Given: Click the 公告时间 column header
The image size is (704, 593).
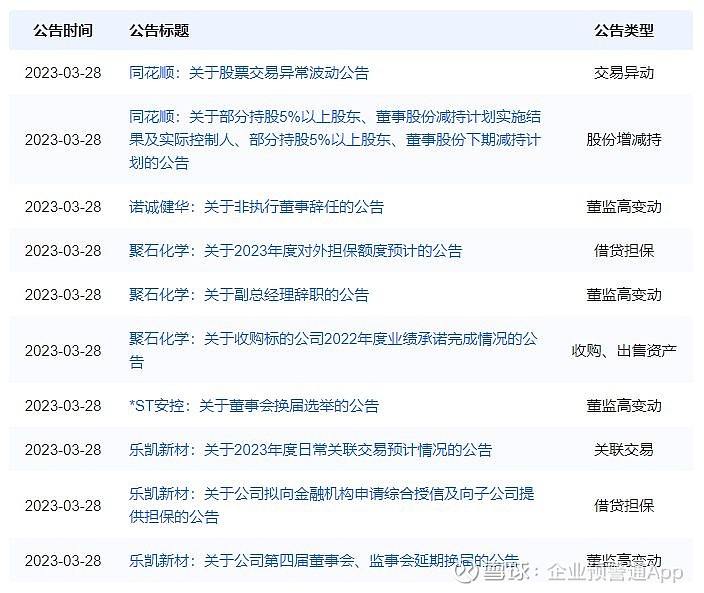Looking at the screenshot, I should (x=63, y=31).
